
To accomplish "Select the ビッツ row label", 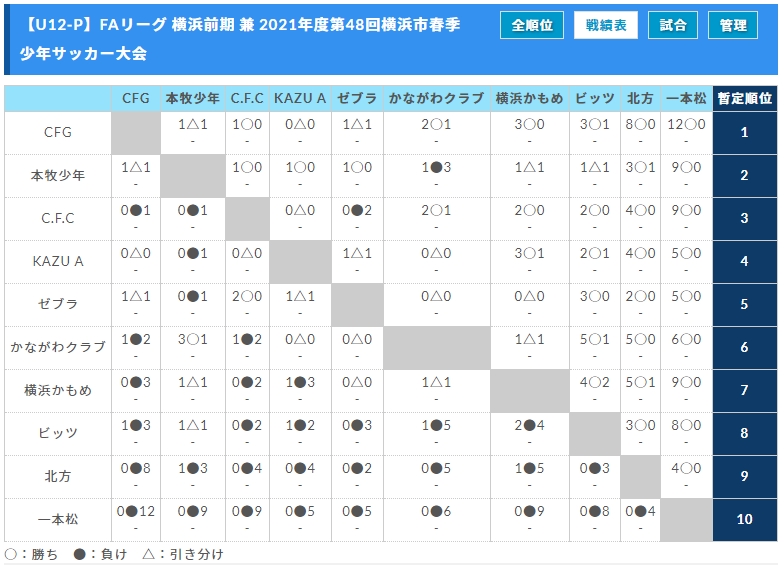I will pyautogui.click(x=58, y=433).
